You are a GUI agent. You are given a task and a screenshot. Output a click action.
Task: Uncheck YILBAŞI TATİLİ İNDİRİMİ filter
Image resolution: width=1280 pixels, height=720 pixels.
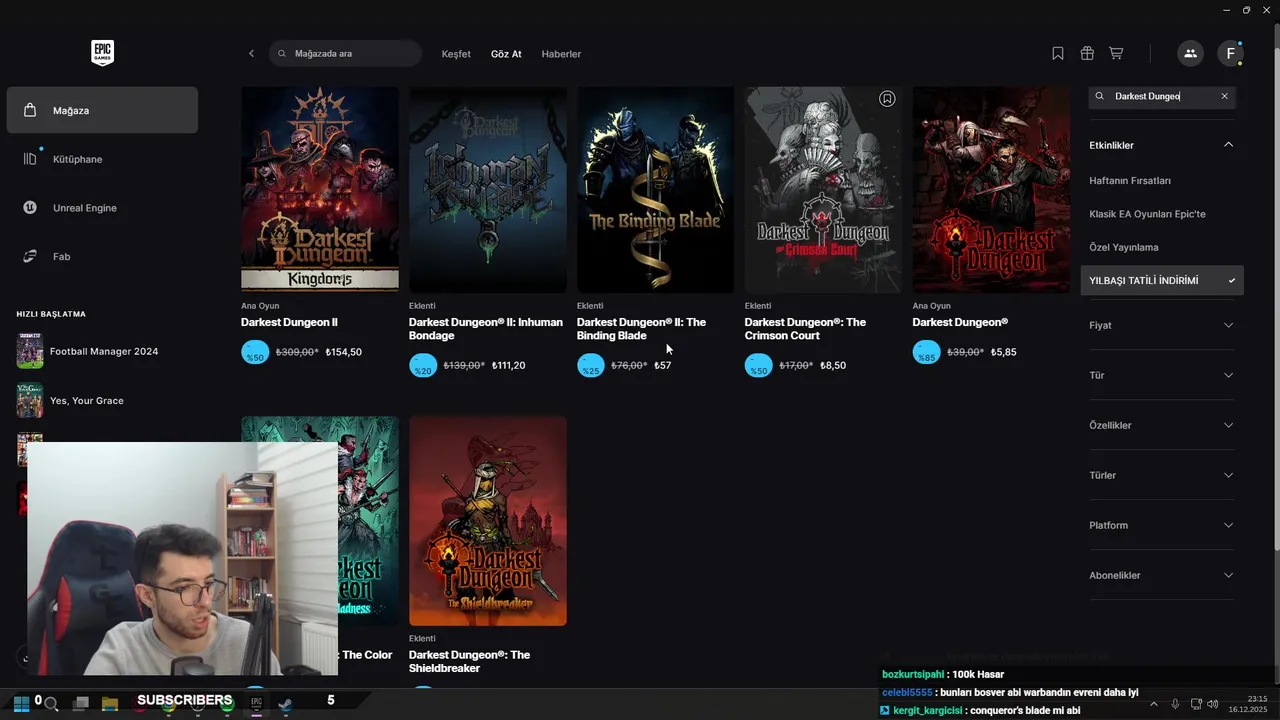pyautogui.click(x=1162, y=281)
